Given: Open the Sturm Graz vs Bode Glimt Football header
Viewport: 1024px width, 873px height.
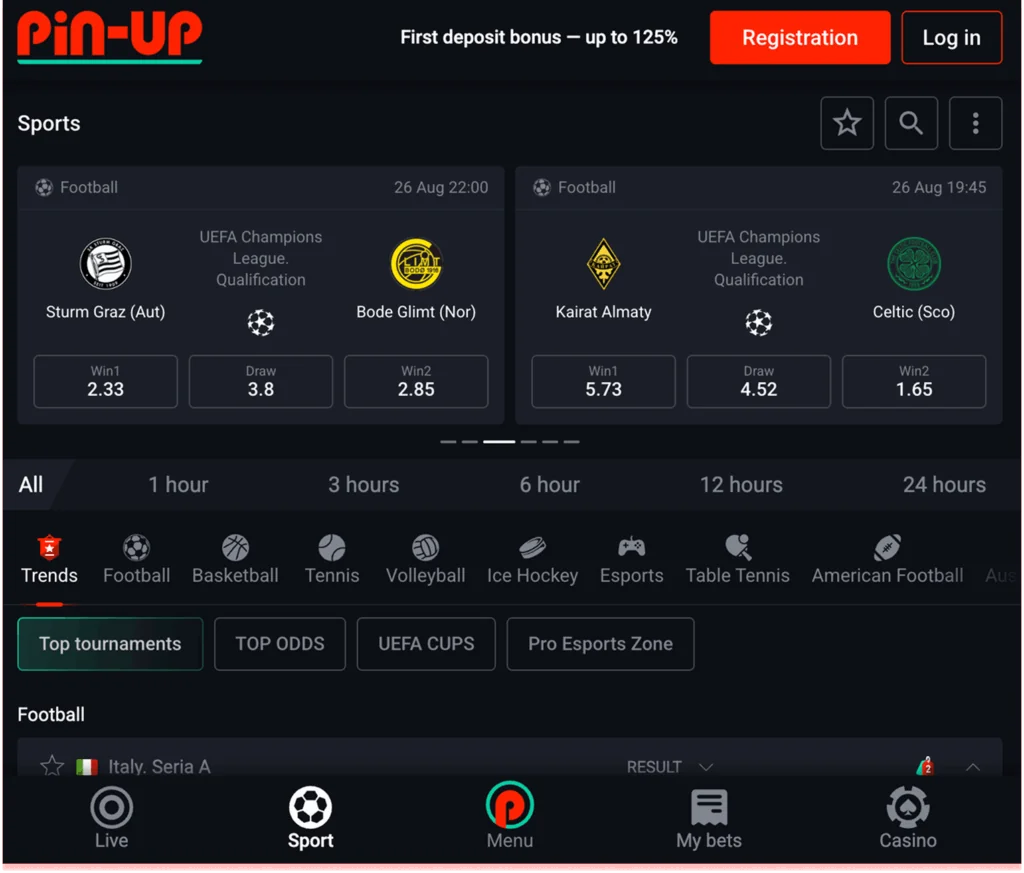Looking at the screenshot, I should click(261, 187).
